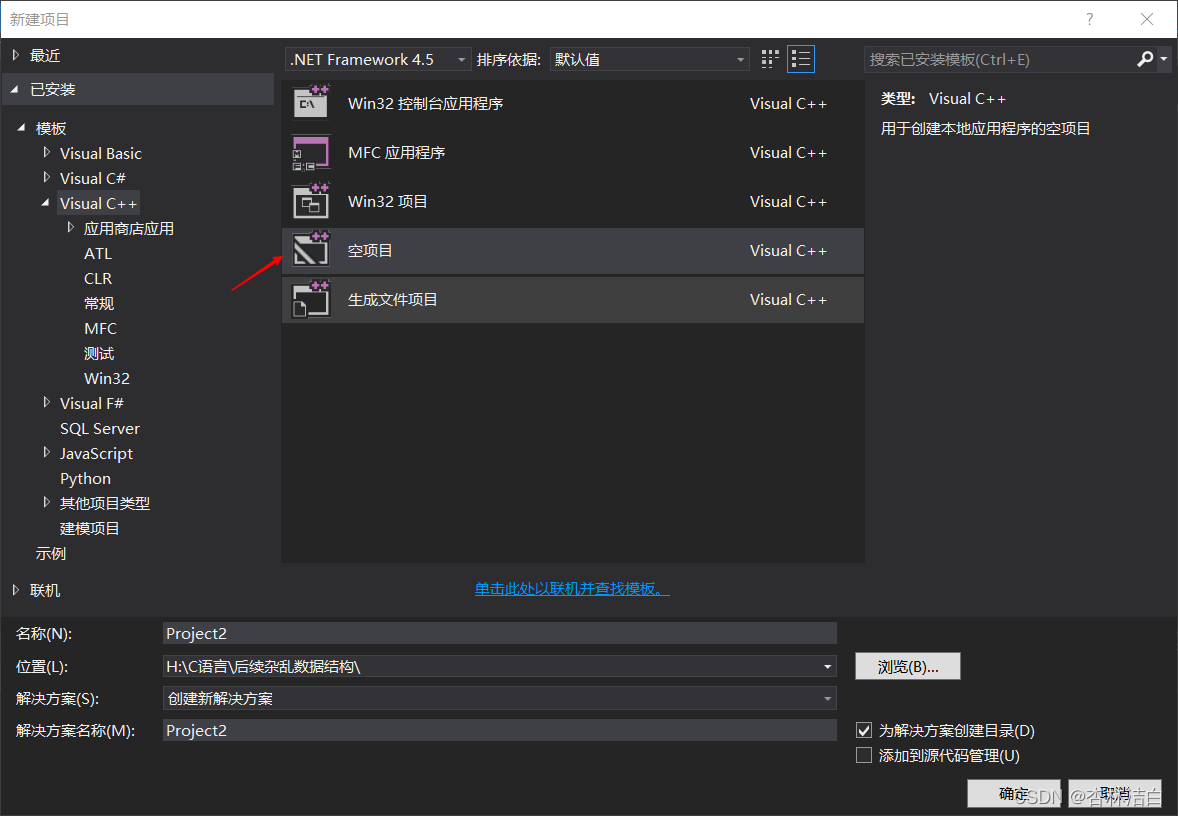The image size is (1178, 816).
Task: Expand the Visual Basic node
Action: (x=47, y=153)
